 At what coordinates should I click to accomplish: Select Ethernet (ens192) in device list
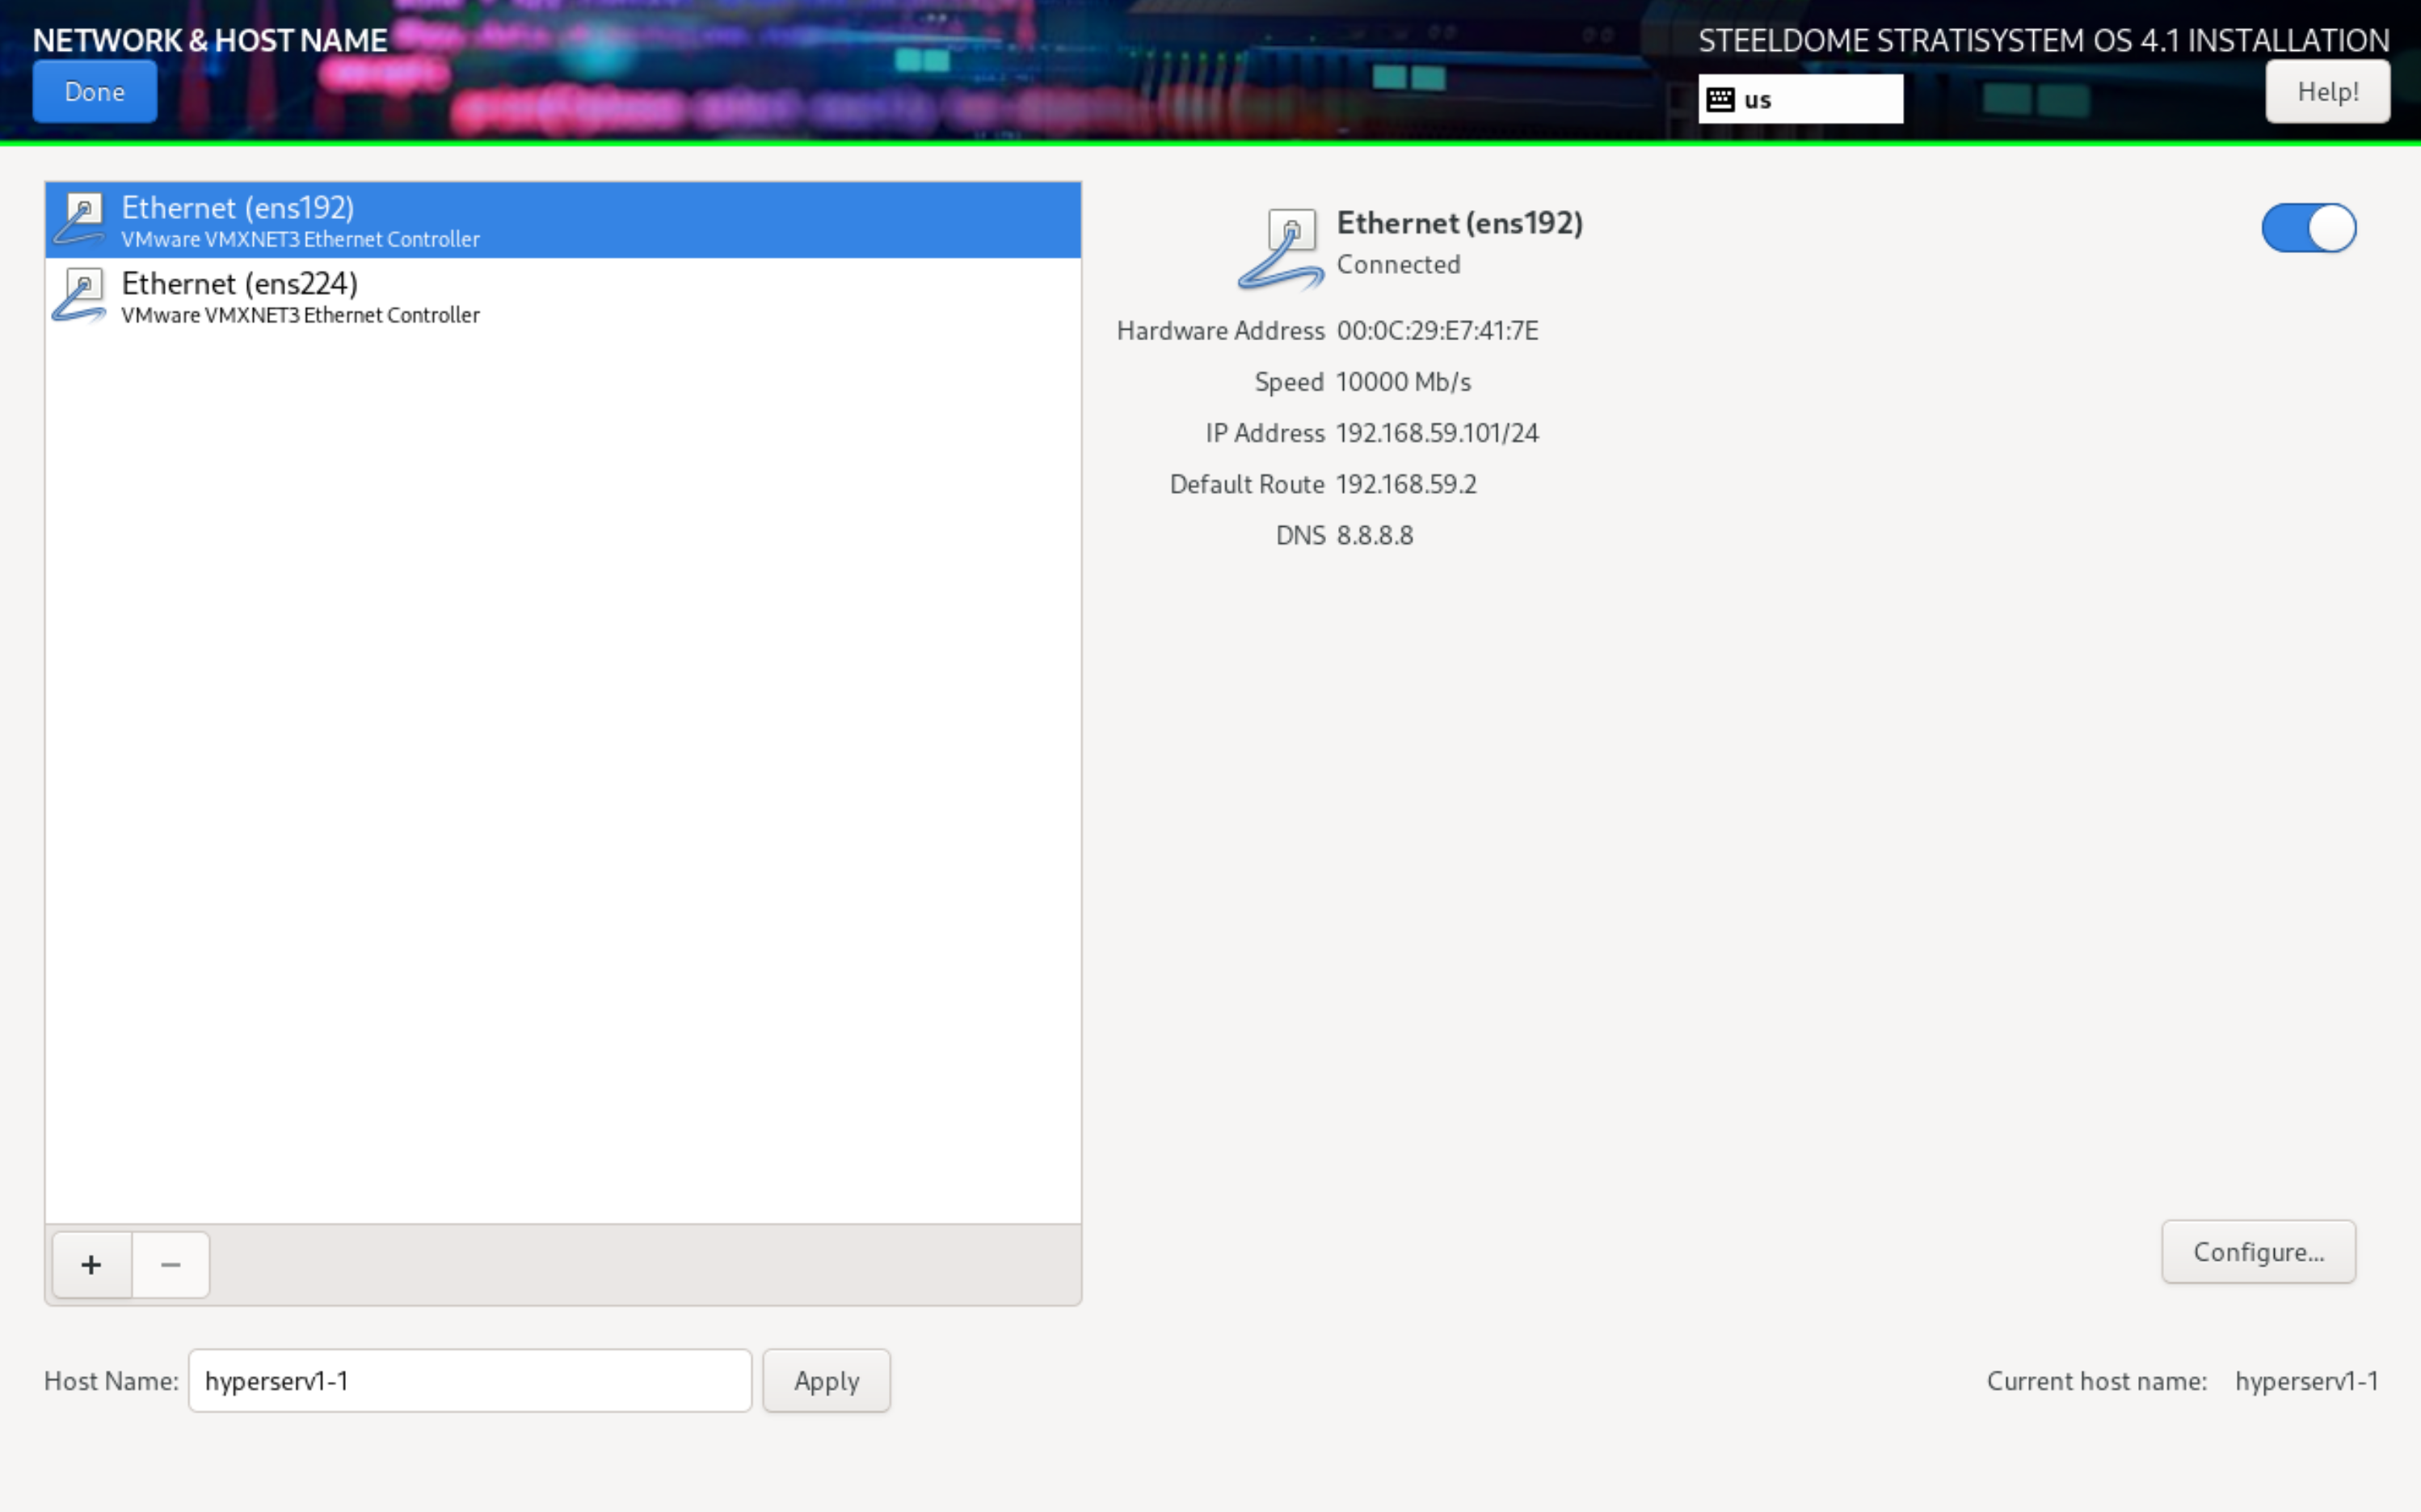coord(560,220)
